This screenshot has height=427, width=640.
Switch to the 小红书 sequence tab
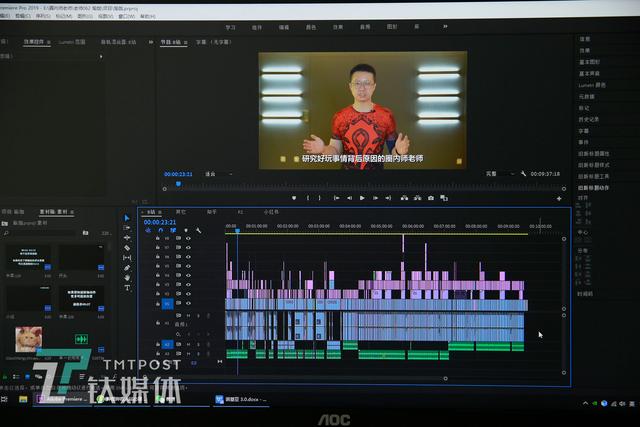click(x=271, y=212)
